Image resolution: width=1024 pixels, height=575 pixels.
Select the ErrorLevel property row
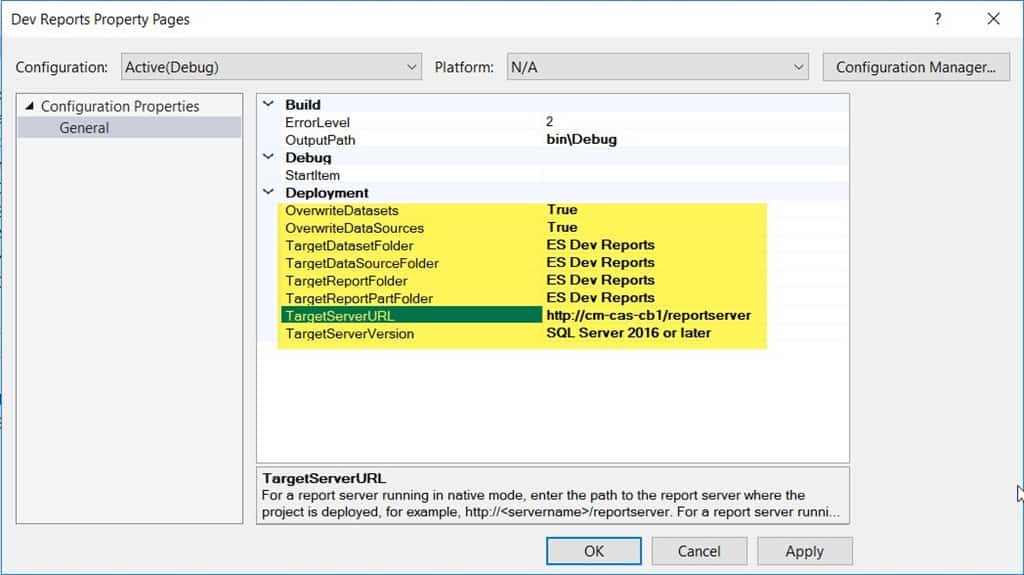tap(320, 122)
